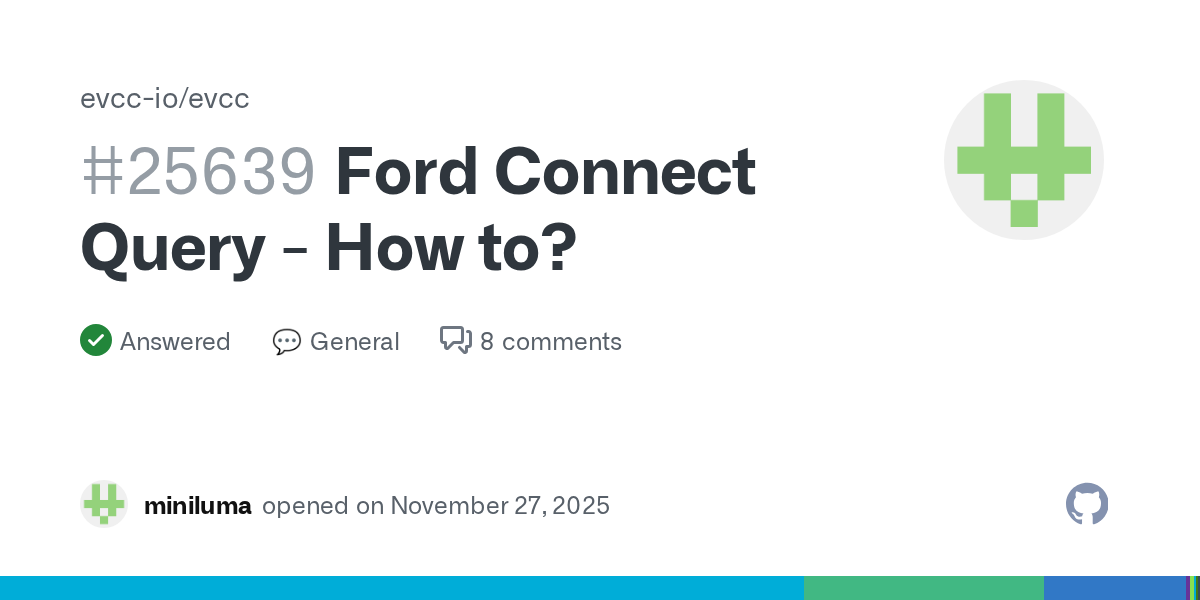The width and height of the screenshot is (1200, 600).
Task: Click the General category speech bubble icon
Action: click(287, 342)
